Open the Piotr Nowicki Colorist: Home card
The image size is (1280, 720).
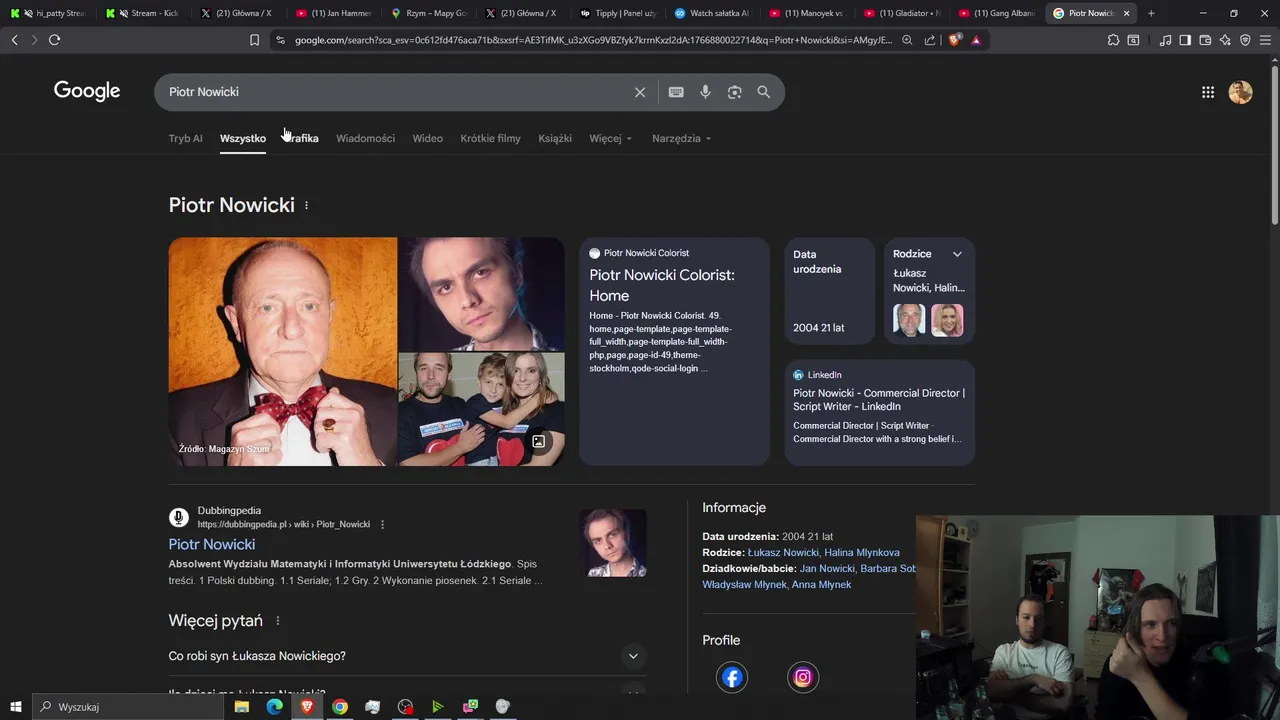click(674, 351)
